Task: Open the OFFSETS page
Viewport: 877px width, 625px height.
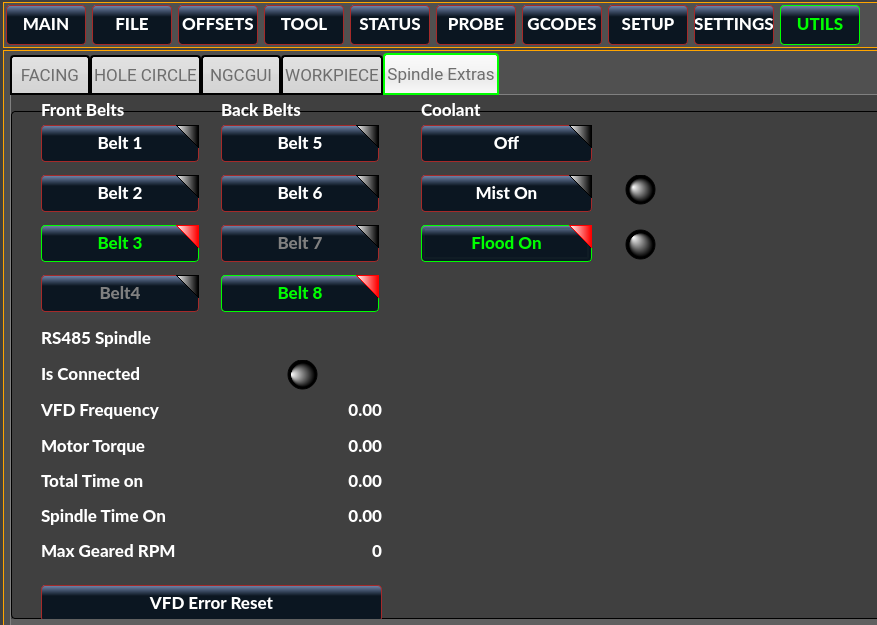Action: [x=218, y=25]
